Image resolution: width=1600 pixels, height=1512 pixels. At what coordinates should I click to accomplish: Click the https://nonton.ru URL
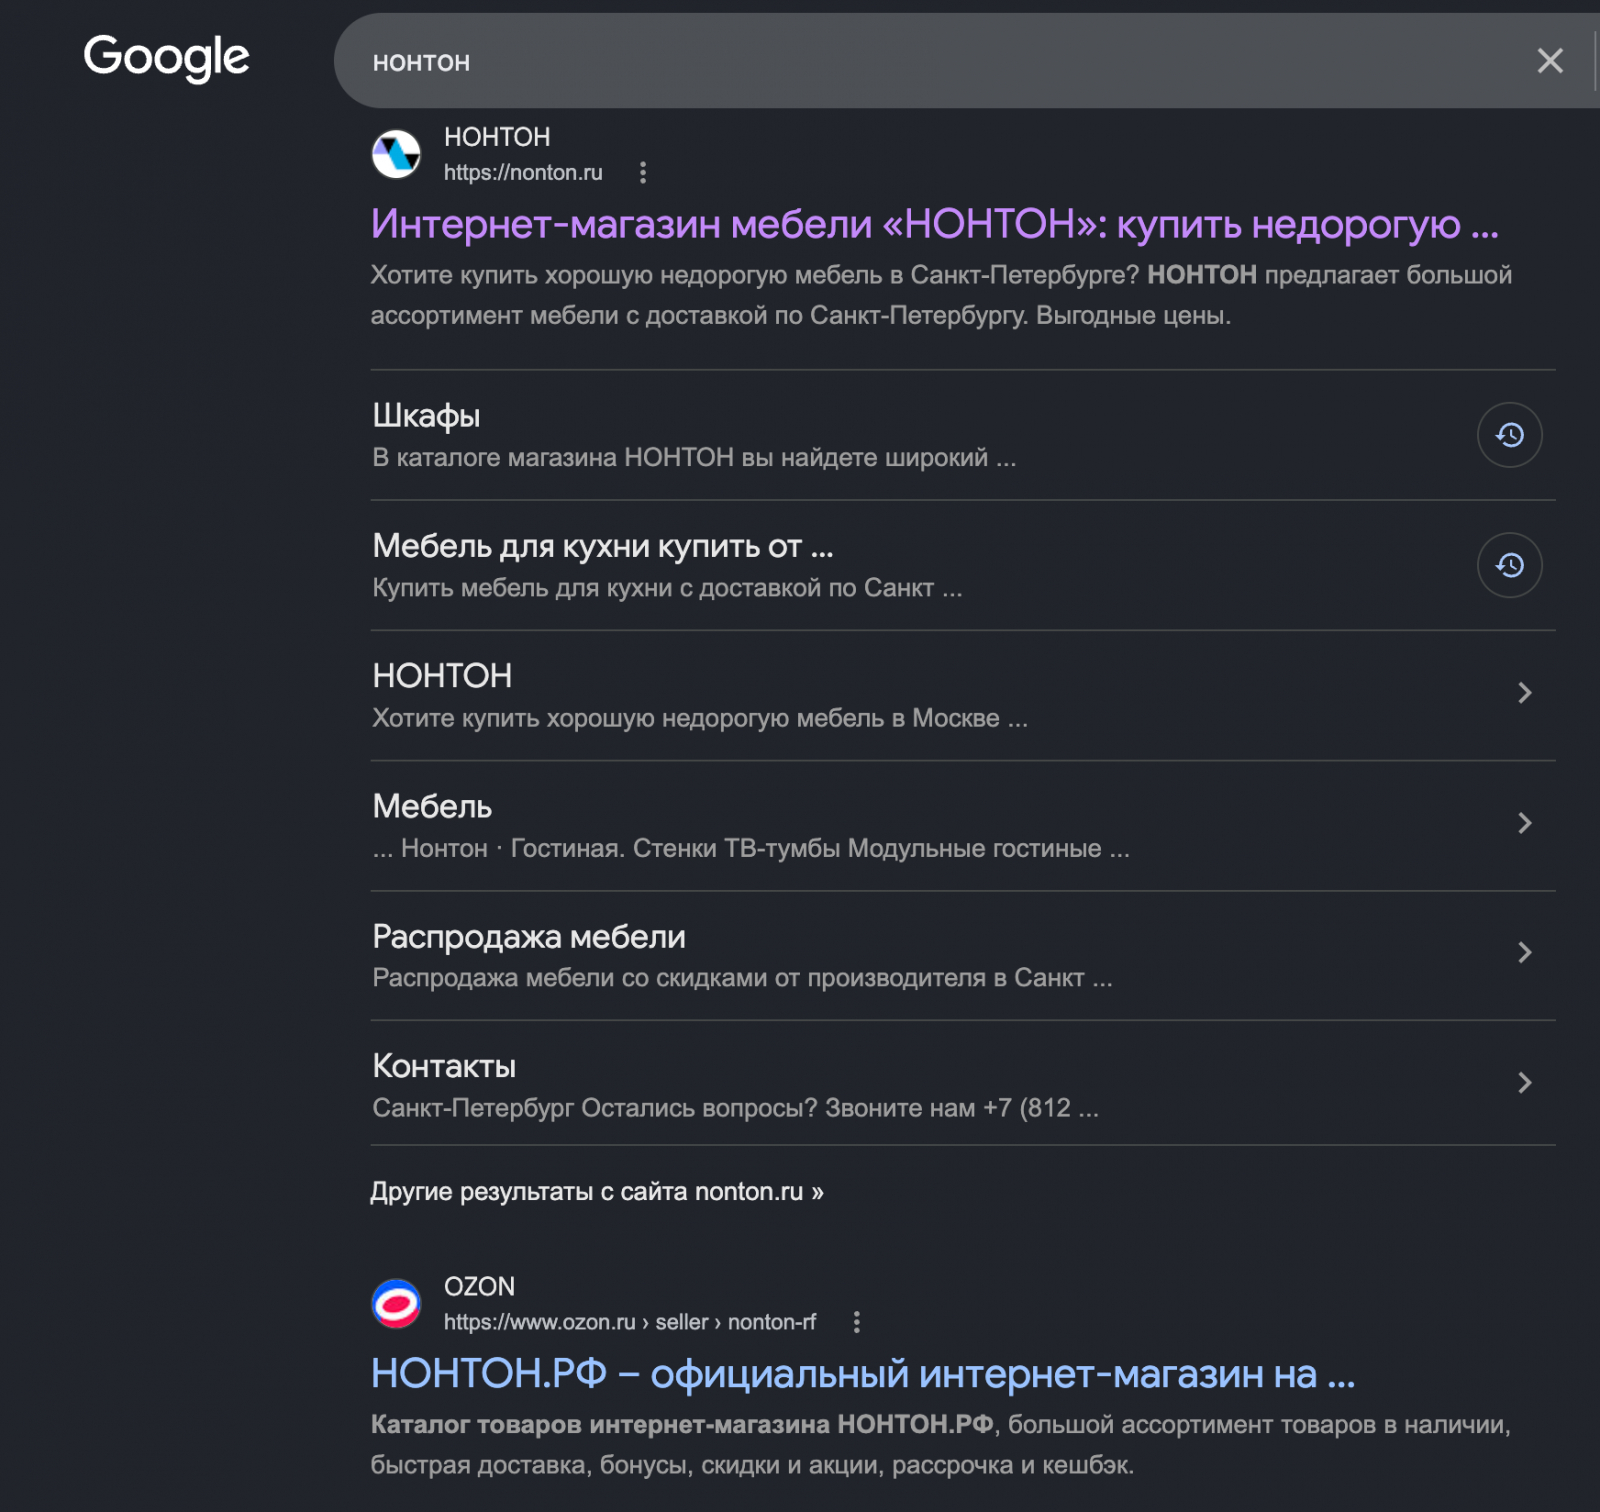pos(523,173)
